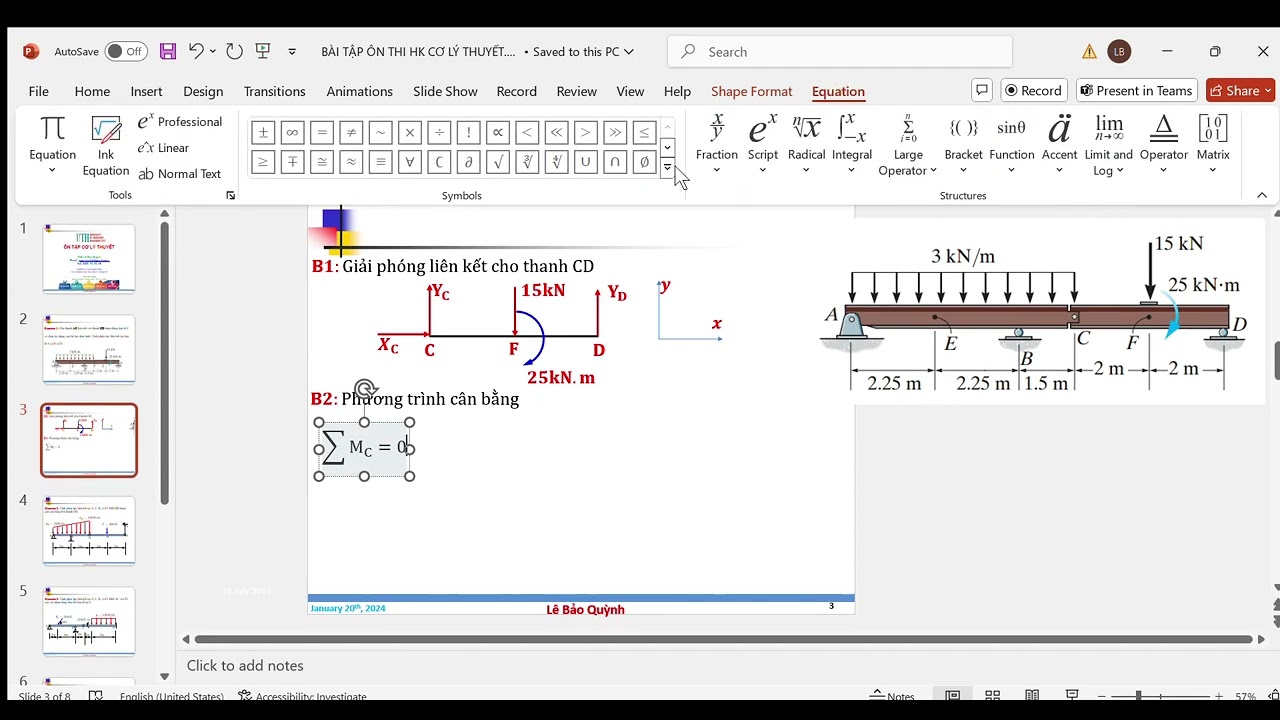Insert the infinity symbol

pos(292,131)
